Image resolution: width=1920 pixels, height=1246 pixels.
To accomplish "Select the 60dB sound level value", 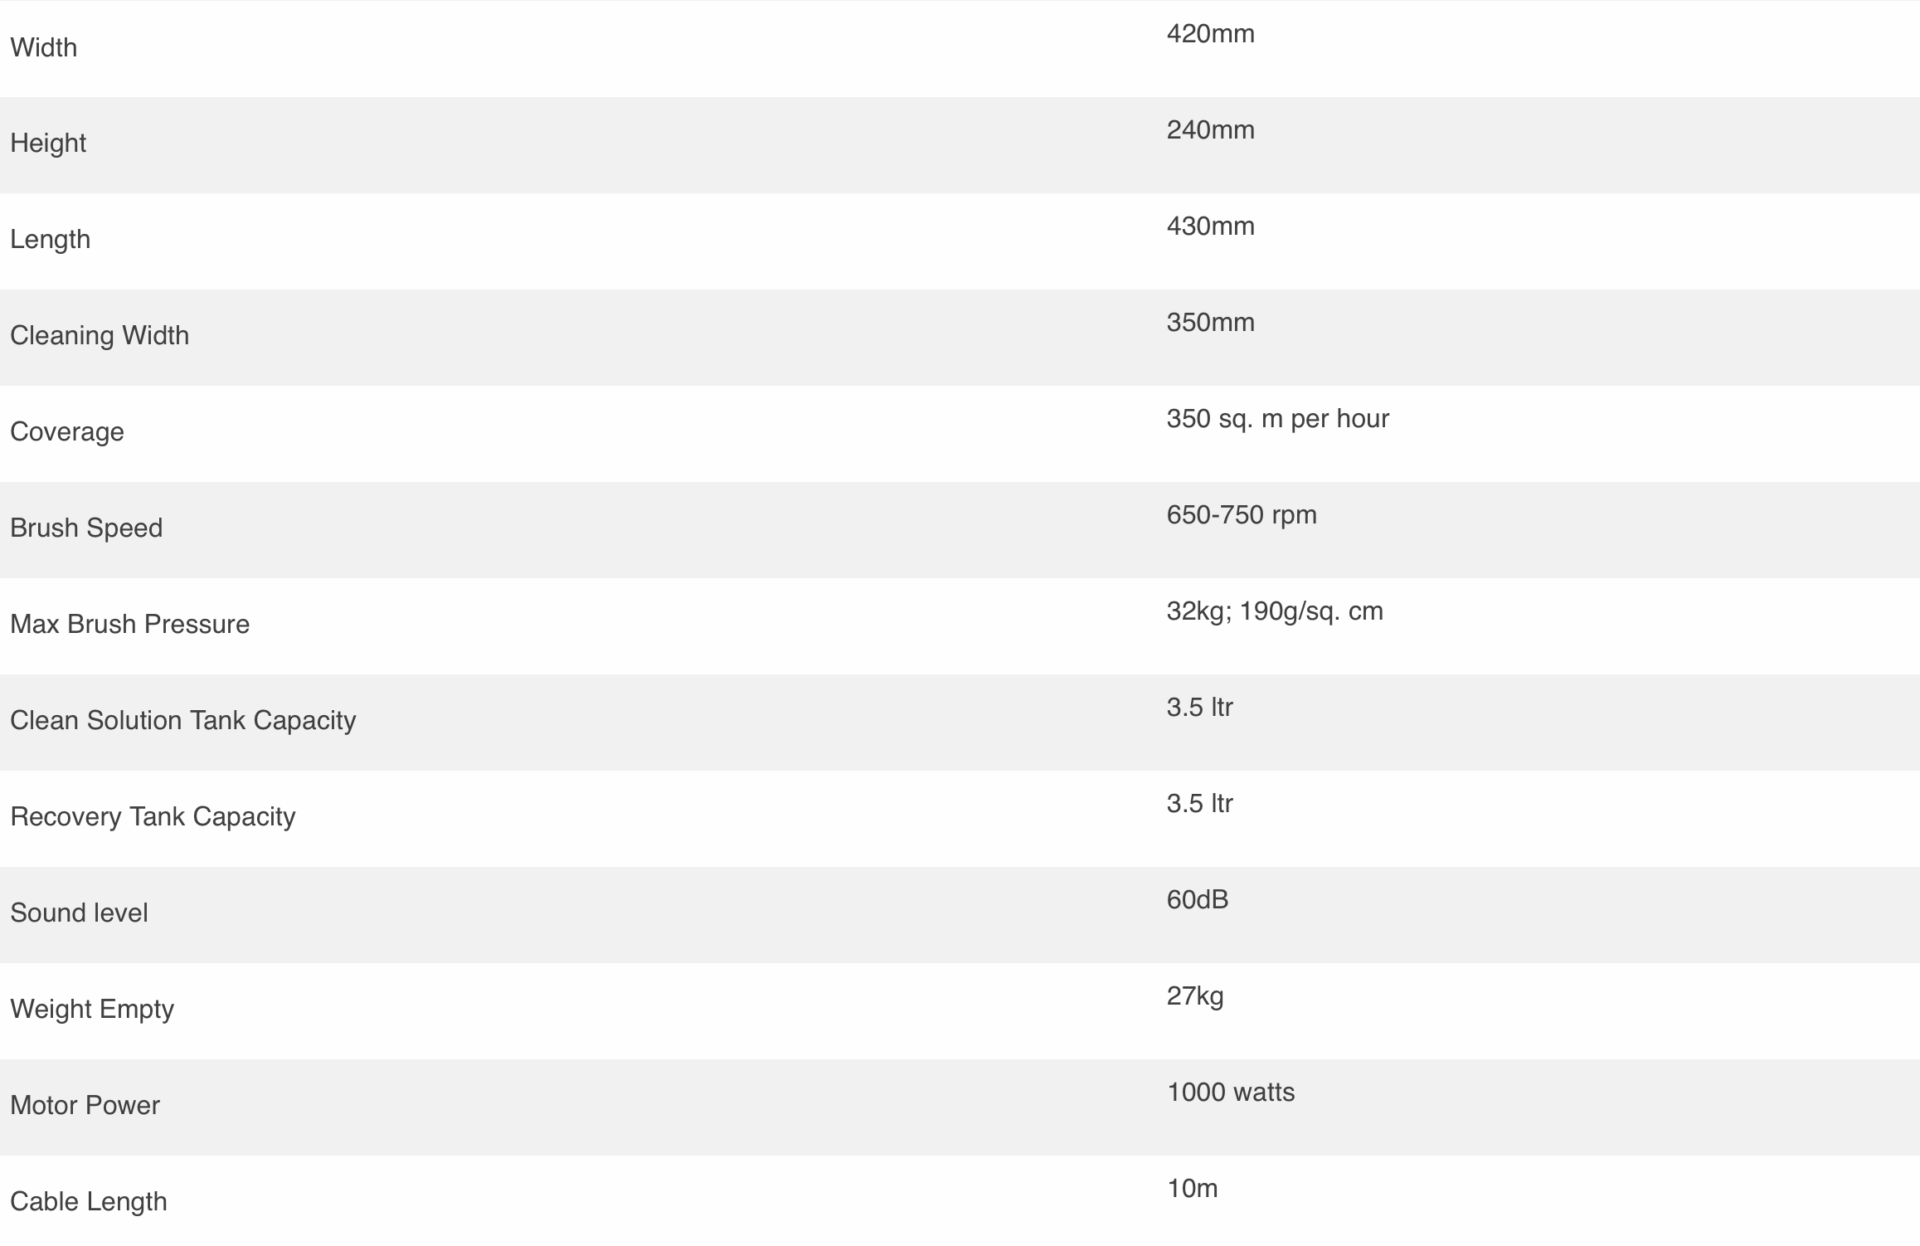I will point(1197,900).
